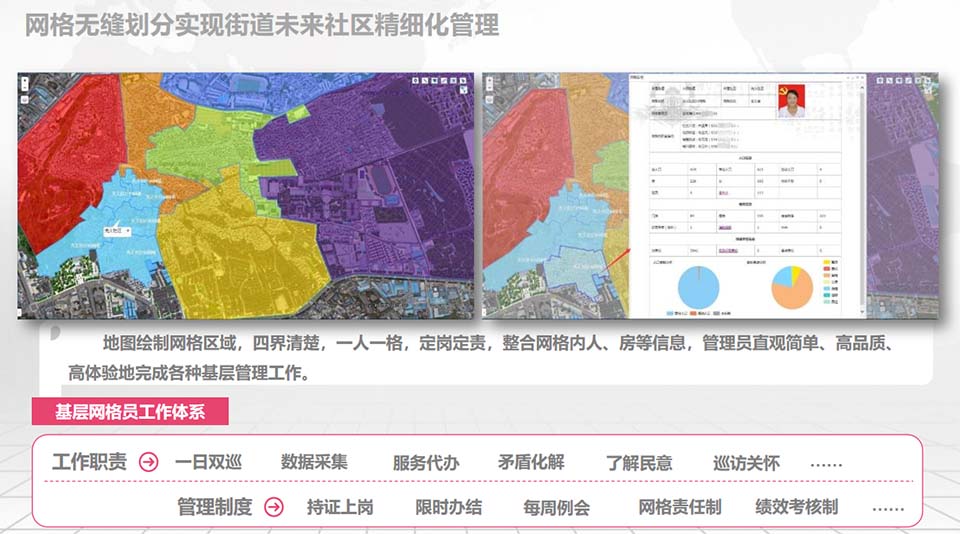Select 绩效考核制 in the management row
This screenshot has width=960, height=534.
click(796, 507)
